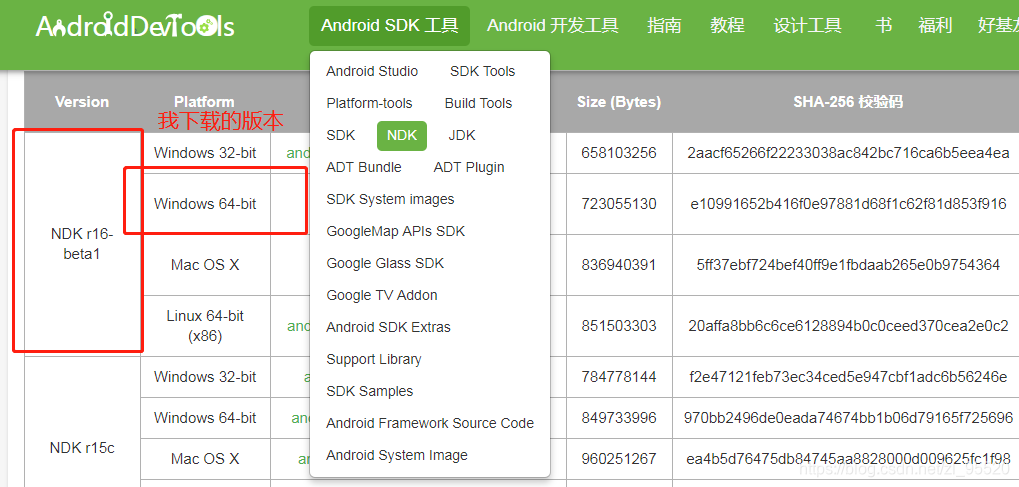The width and height of the screenshot is (1019, 487).
Task: Click the Platform column header
Action: pyautogui.click(x=204, y=102)
